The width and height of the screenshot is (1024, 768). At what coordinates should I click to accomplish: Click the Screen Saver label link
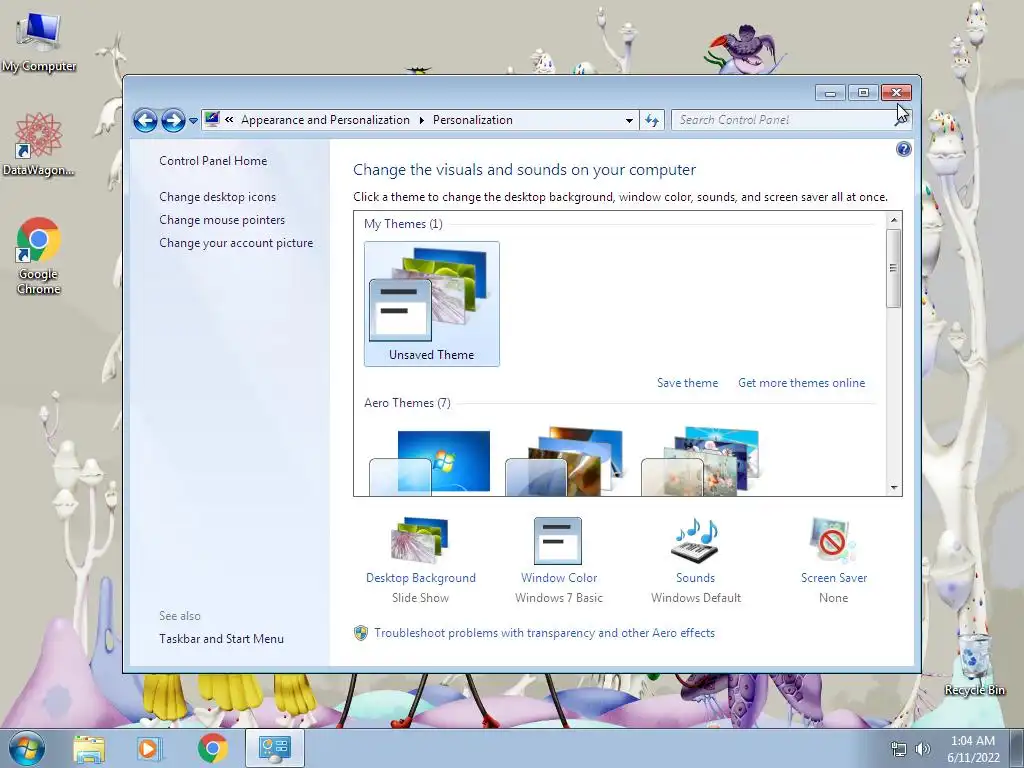(x=834, y=578)
